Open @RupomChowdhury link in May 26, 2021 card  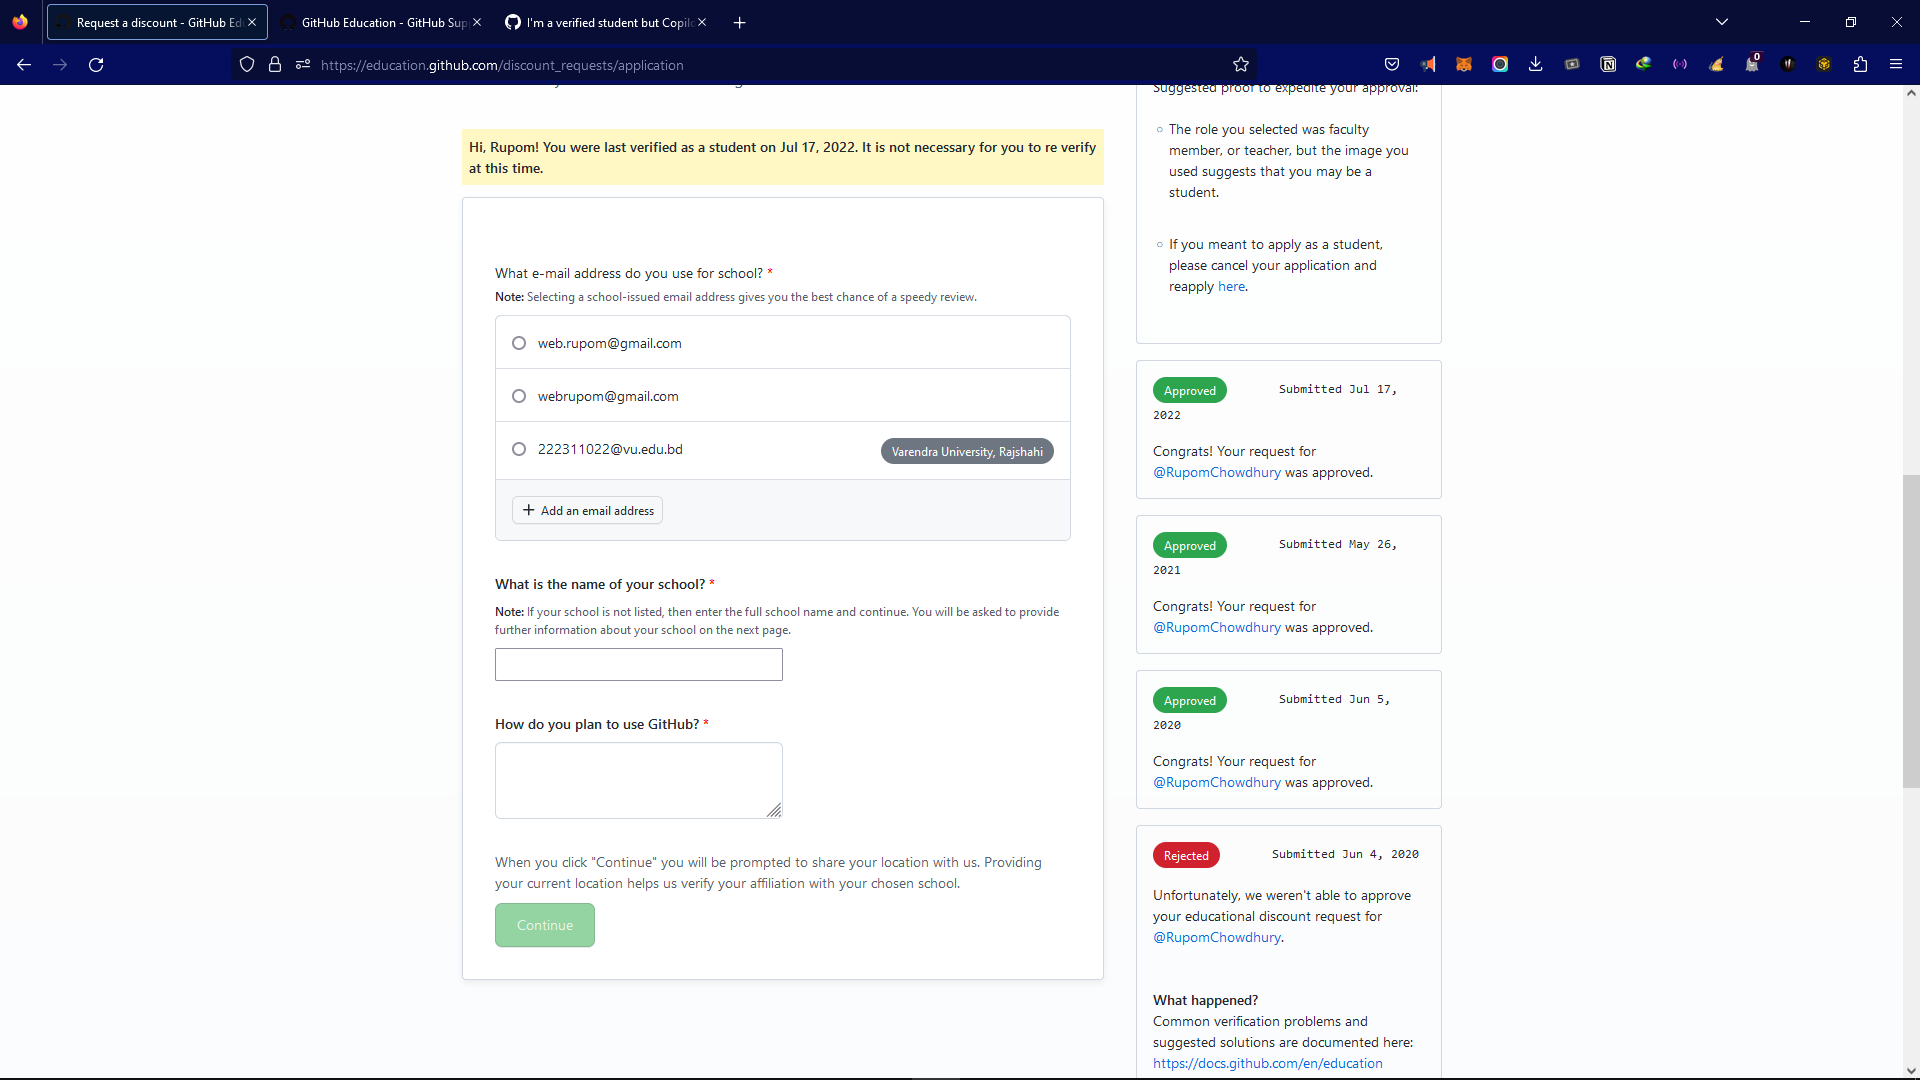1217,628
